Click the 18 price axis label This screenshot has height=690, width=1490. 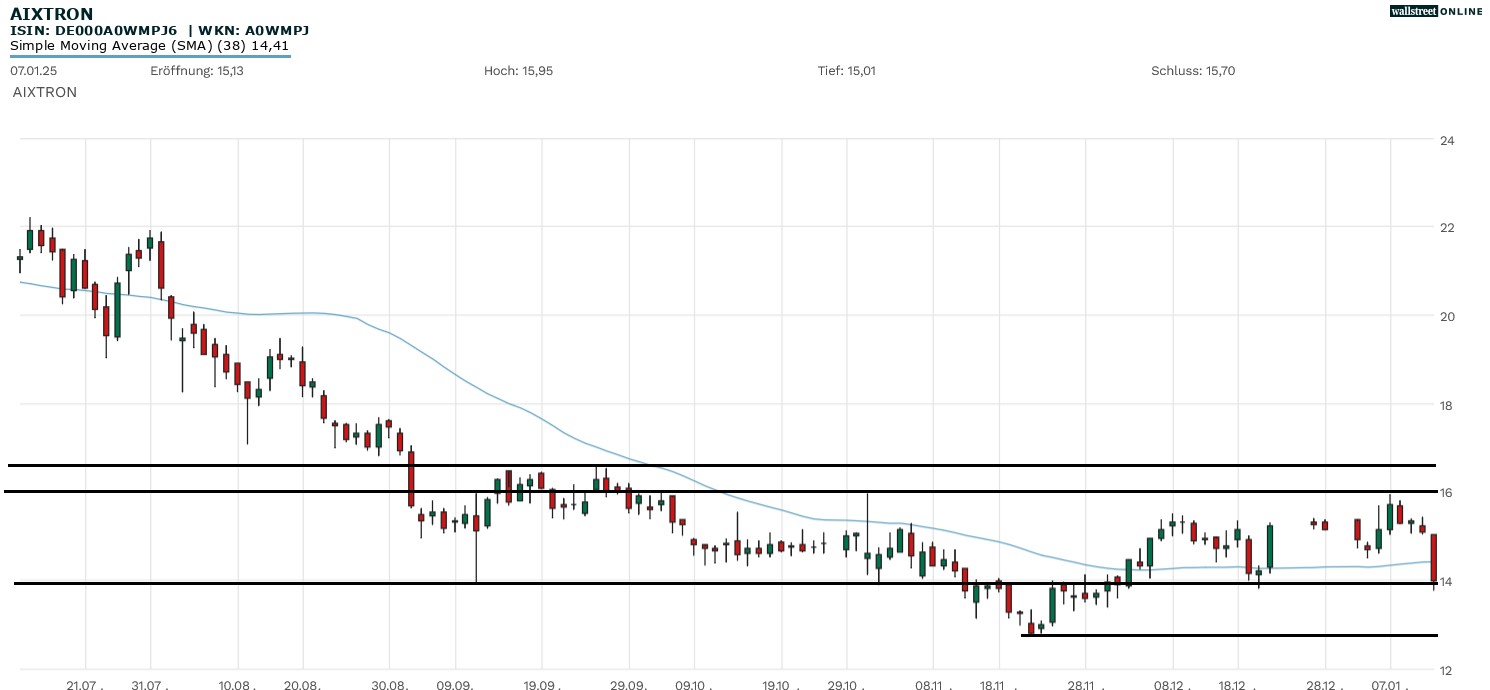click(x=1446, y=405)
